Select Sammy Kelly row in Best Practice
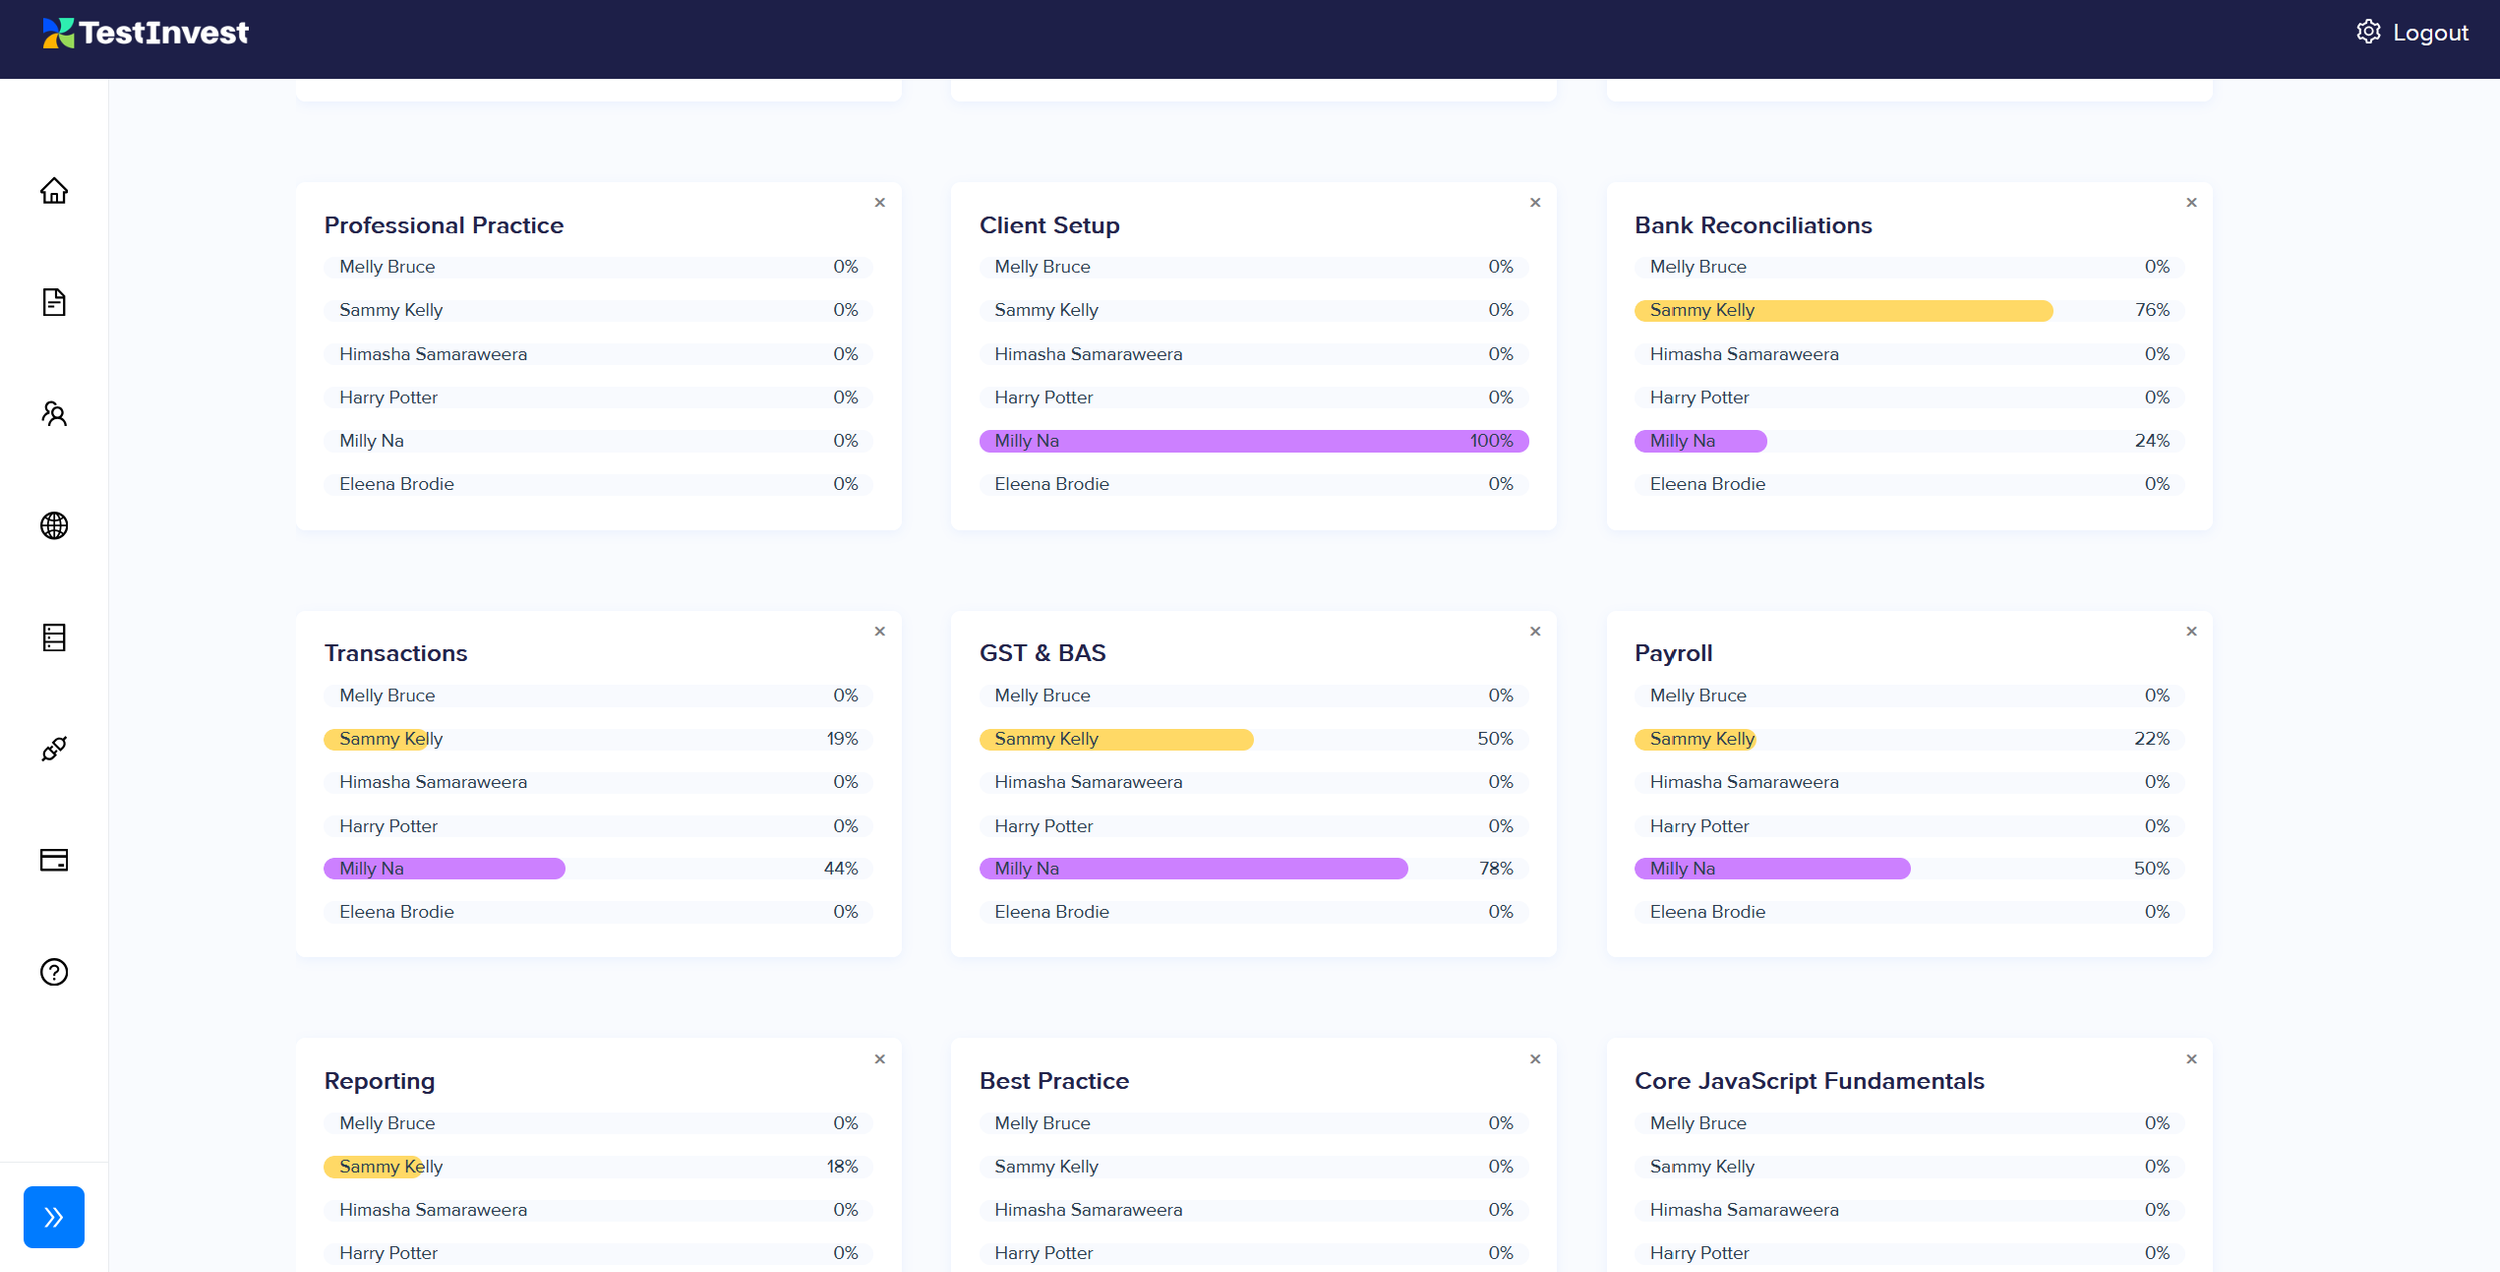This screenshot has height=1272, width=2500. [1254, 1166]
